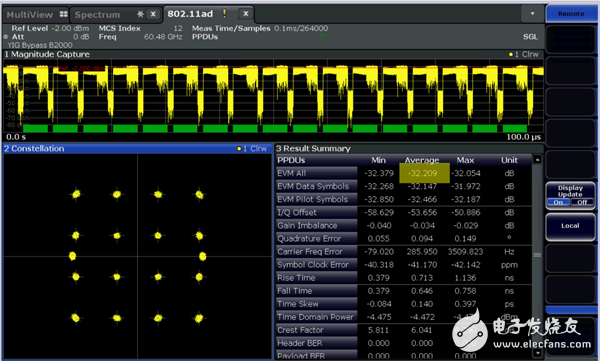Click the Max column header

pyautogui.click(x=465, y=160)
